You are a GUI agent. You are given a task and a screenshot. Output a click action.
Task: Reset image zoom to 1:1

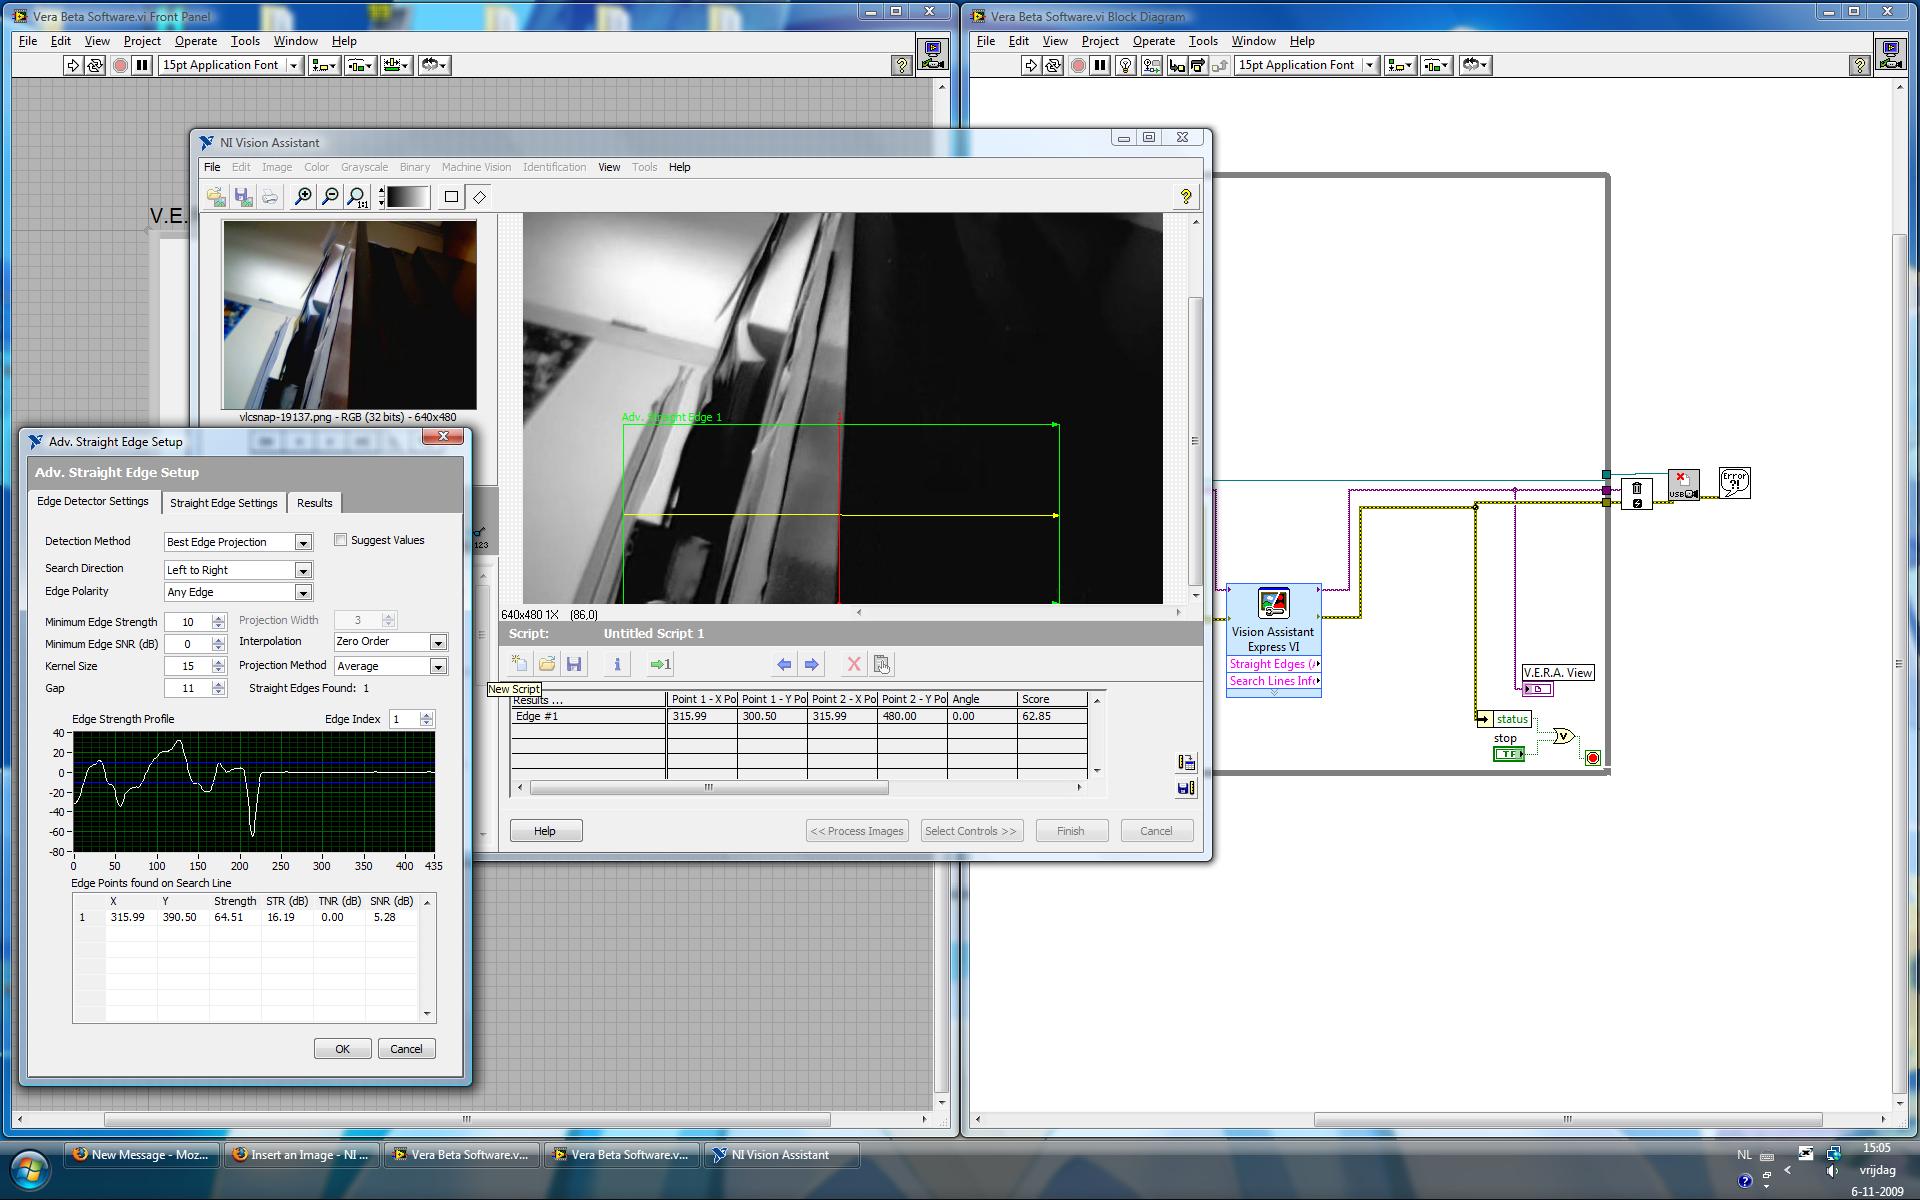pyautogui.click(x=357, y=197)
